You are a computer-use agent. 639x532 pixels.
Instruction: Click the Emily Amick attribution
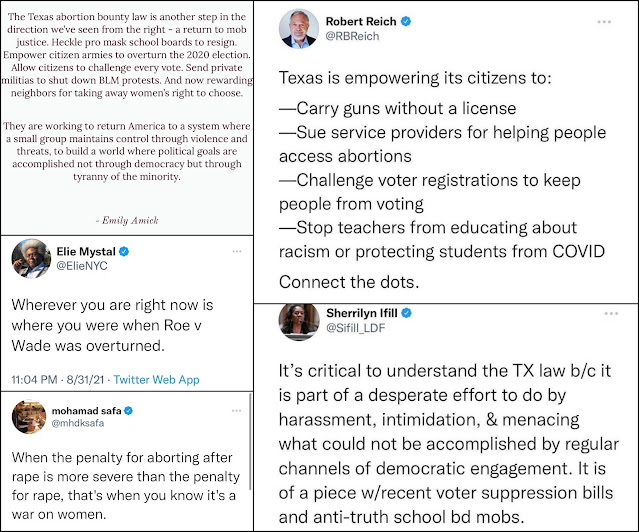128,221
